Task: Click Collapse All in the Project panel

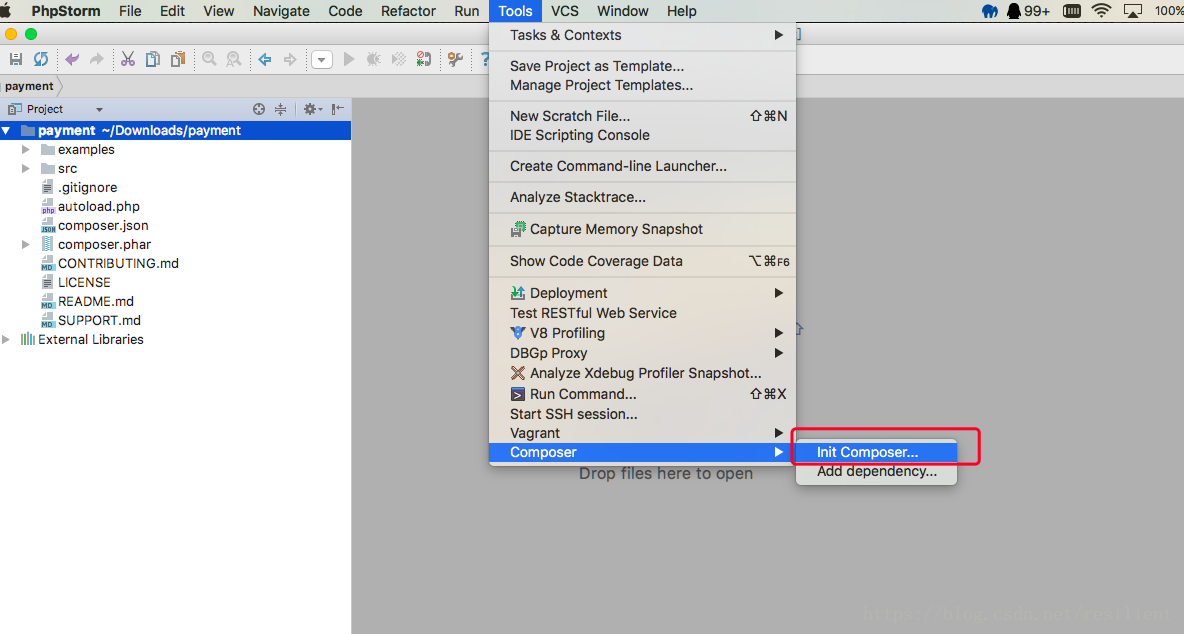Action: [280, 109]
